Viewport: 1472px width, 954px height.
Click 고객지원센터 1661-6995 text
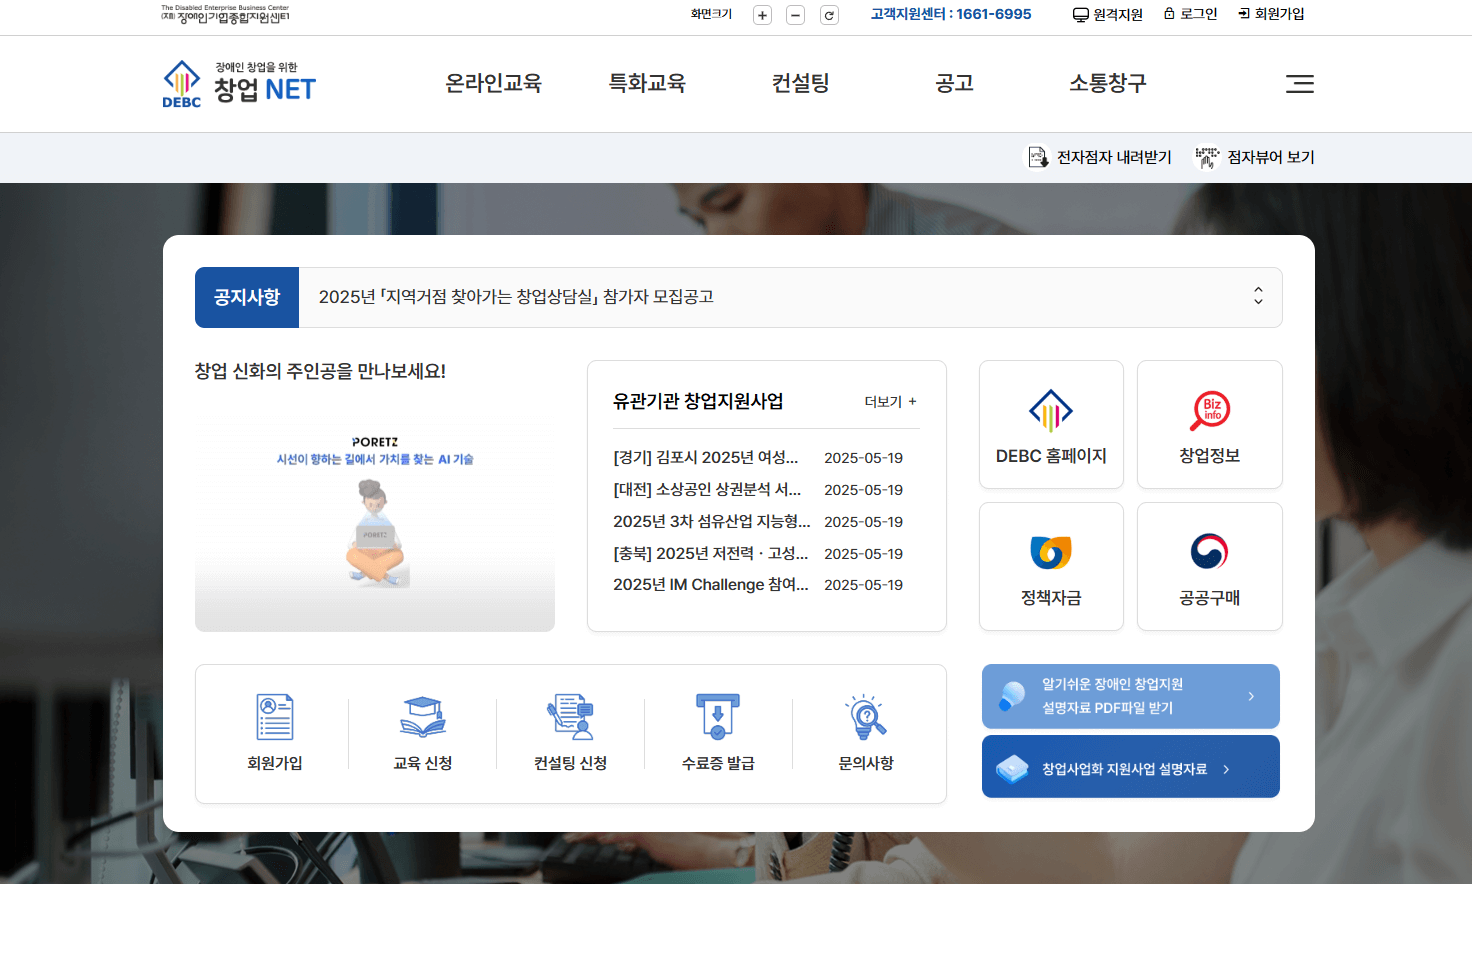click(951, 14)
